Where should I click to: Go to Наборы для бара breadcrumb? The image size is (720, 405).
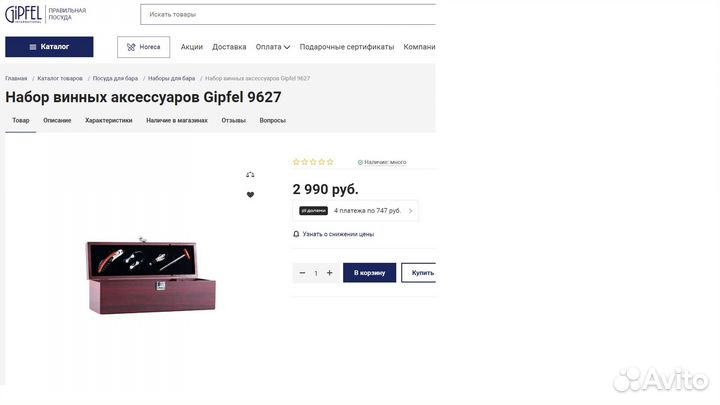tap(171, 79)
